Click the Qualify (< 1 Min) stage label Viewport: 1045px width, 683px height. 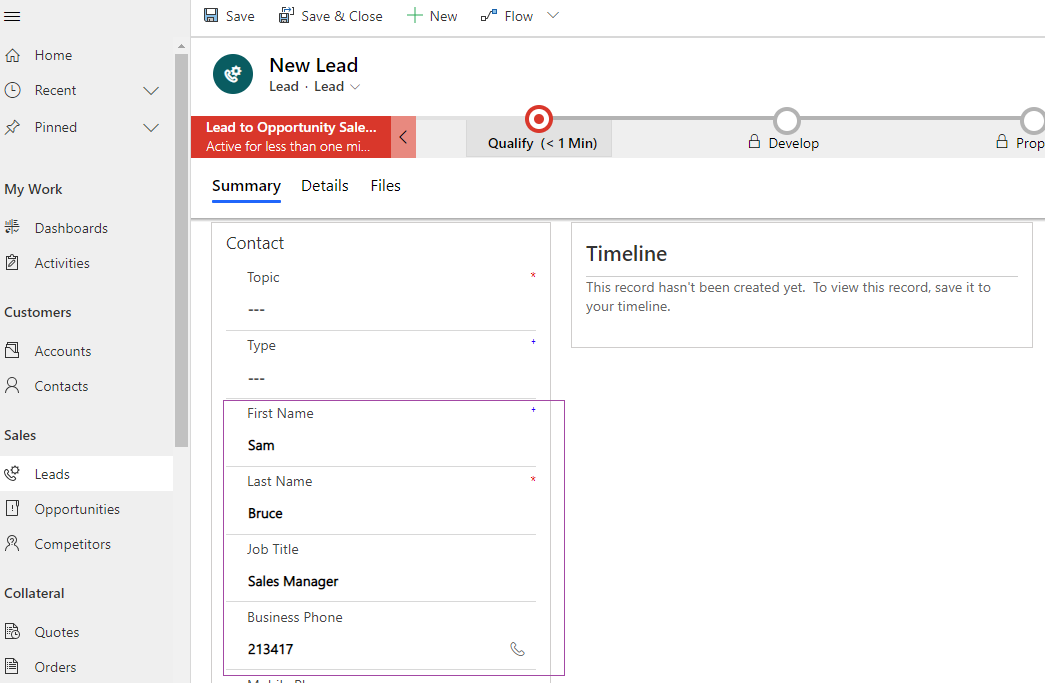click(x=542, y=143)
